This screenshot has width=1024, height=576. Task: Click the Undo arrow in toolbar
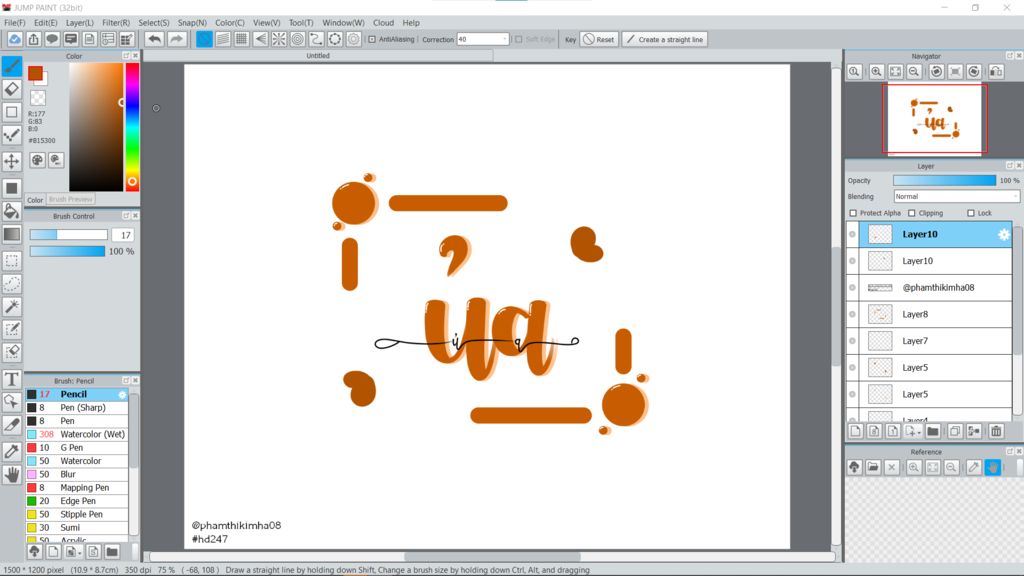154,39
